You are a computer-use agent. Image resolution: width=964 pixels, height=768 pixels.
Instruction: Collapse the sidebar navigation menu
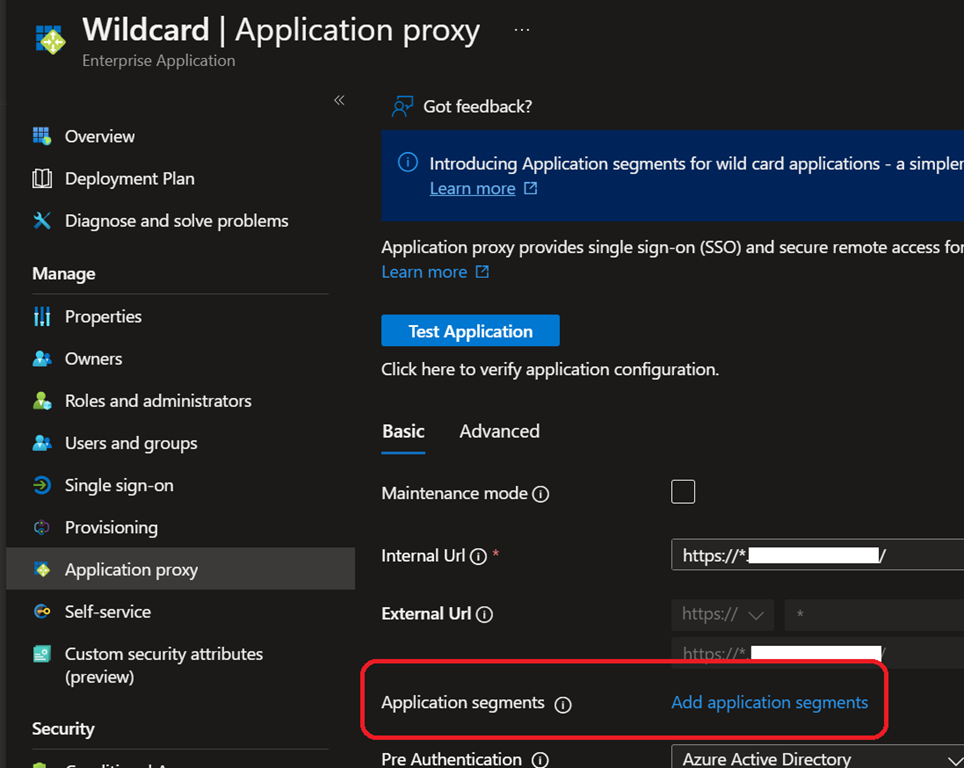[339, 100]
